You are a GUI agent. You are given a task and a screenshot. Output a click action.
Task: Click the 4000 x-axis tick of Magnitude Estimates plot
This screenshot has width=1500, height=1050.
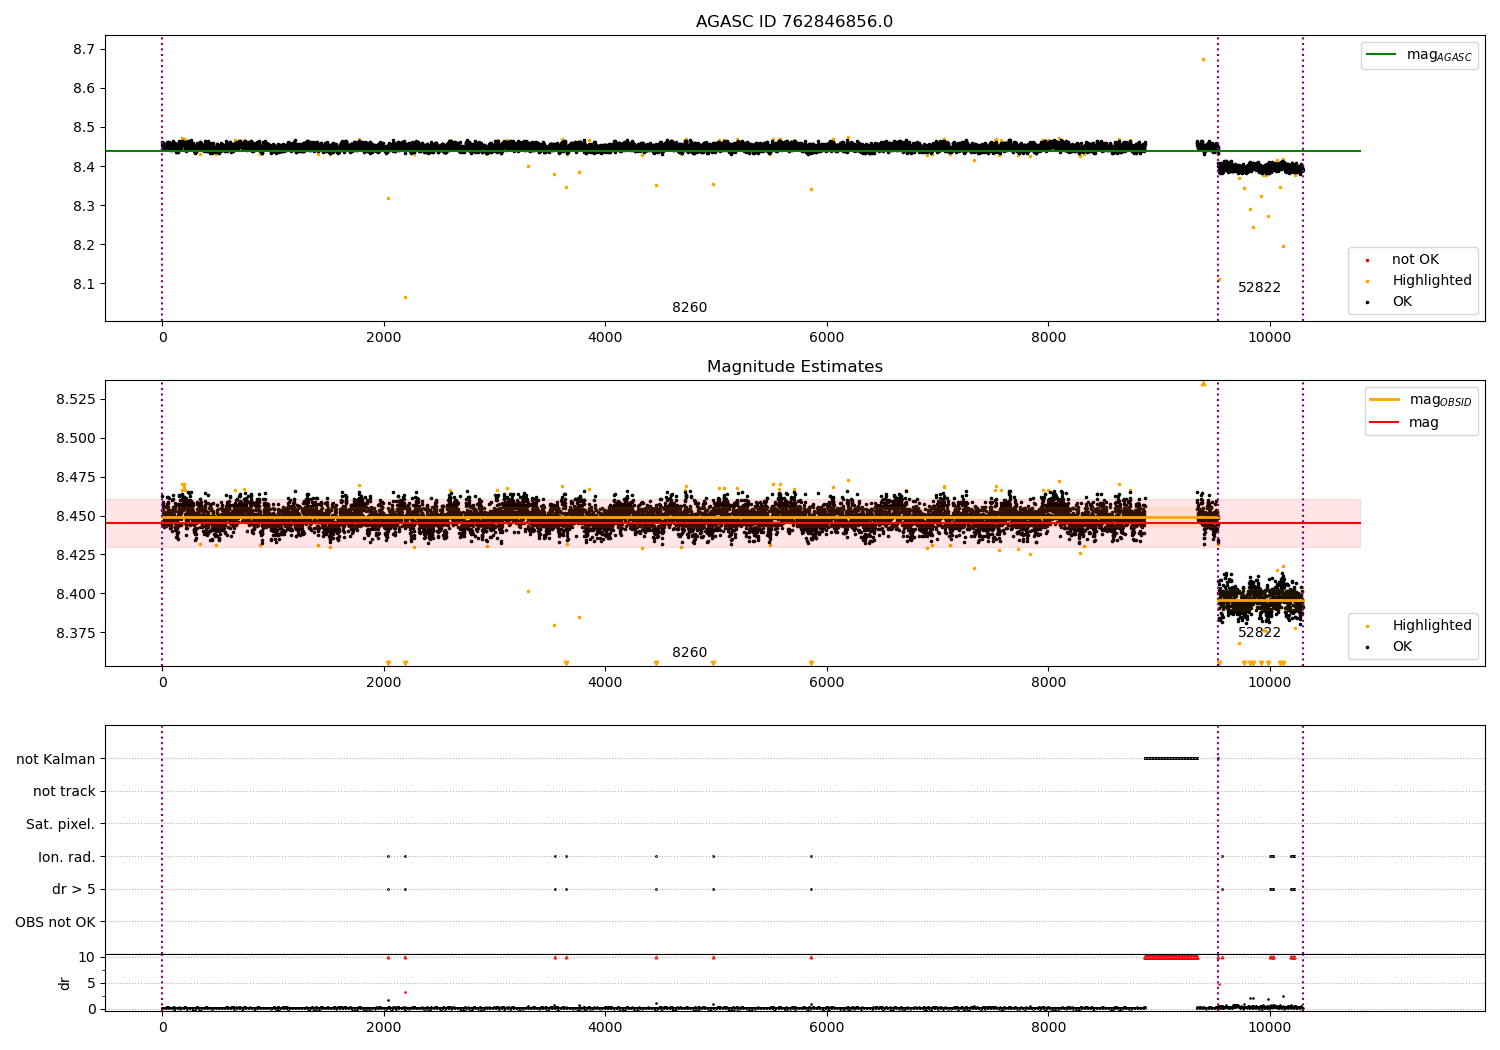tap(605, 682)
